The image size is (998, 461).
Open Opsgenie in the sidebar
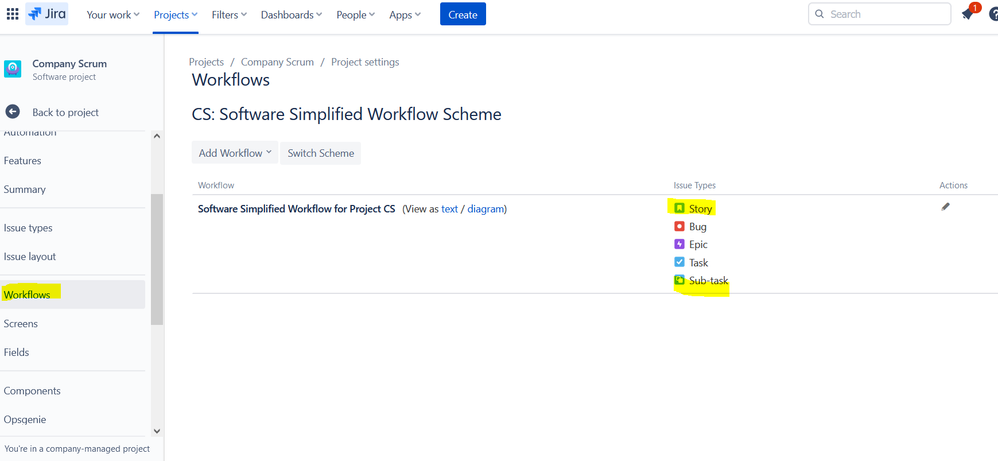25,420
